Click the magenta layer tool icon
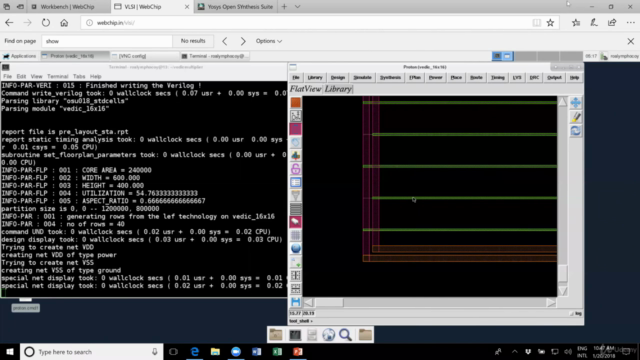The width and height of the screenshot is (640, 360). (x=296, y=129)
